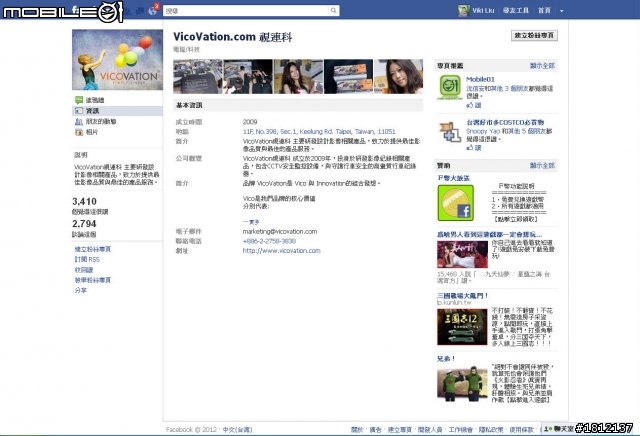640x436 pixels.
Task: Click the green speech bubble wall icon
Action: point(79,100)
